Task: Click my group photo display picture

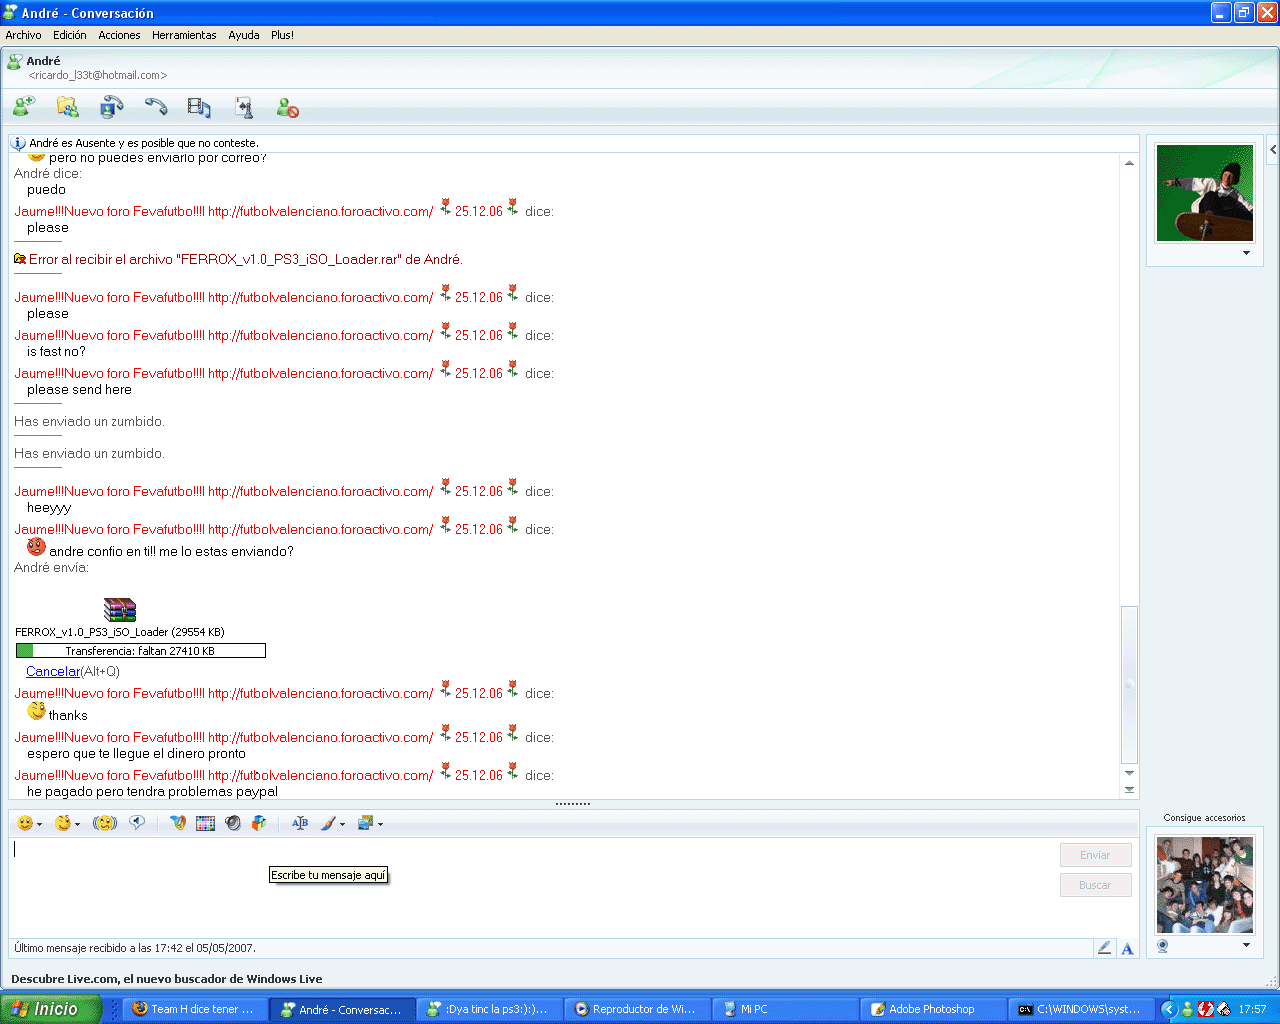Action: point(1205,886)
